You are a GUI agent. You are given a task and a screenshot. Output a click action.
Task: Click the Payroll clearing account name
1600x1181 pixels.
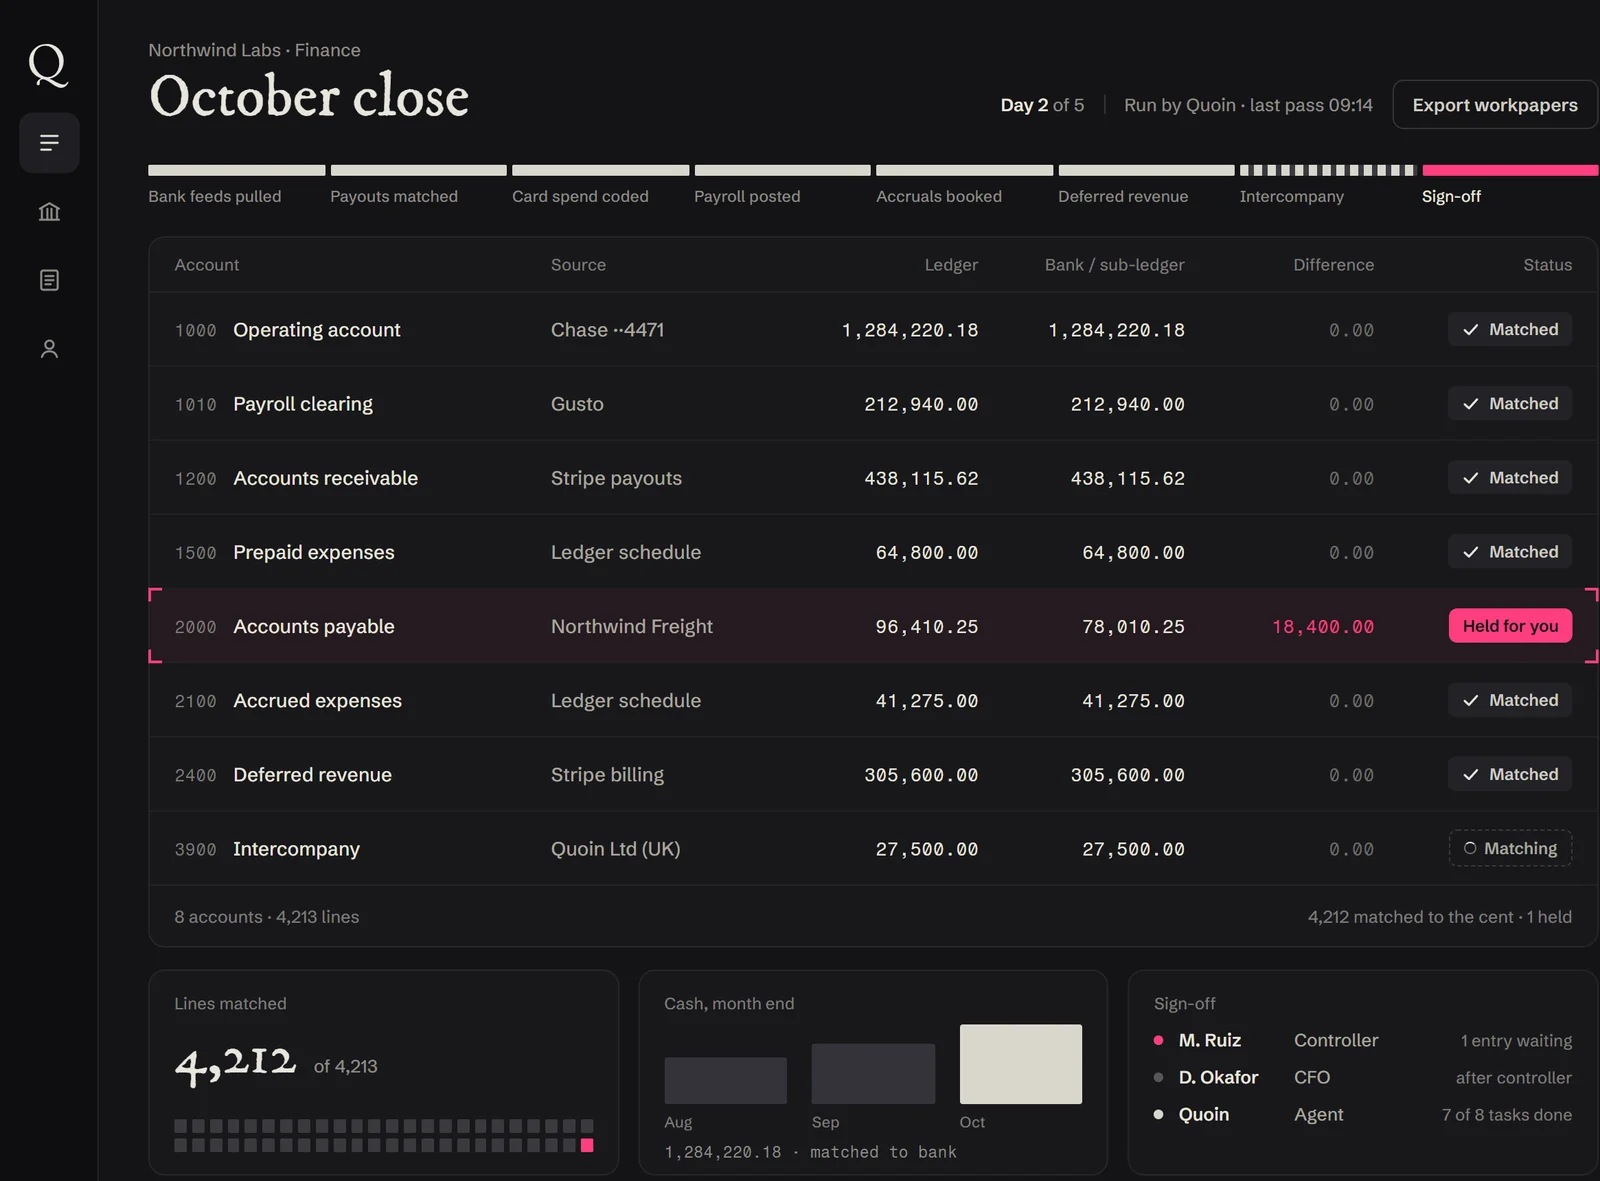303,404
